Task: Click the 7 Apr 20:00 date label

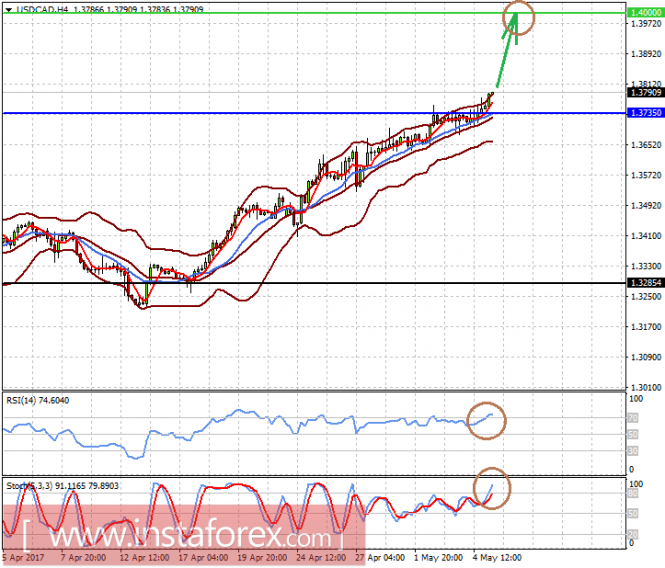Action: [83, 557]
